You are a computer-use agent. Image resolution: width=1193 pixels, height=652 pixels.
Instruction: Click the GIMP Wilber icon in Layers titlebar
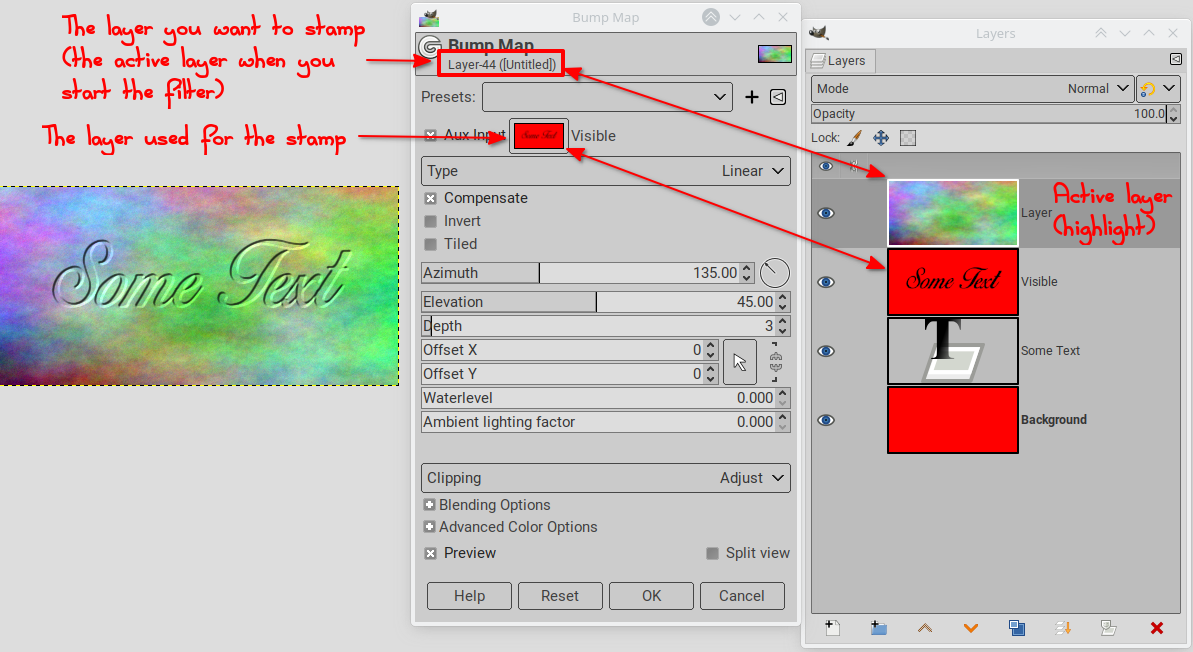click(x=819, y=33)
